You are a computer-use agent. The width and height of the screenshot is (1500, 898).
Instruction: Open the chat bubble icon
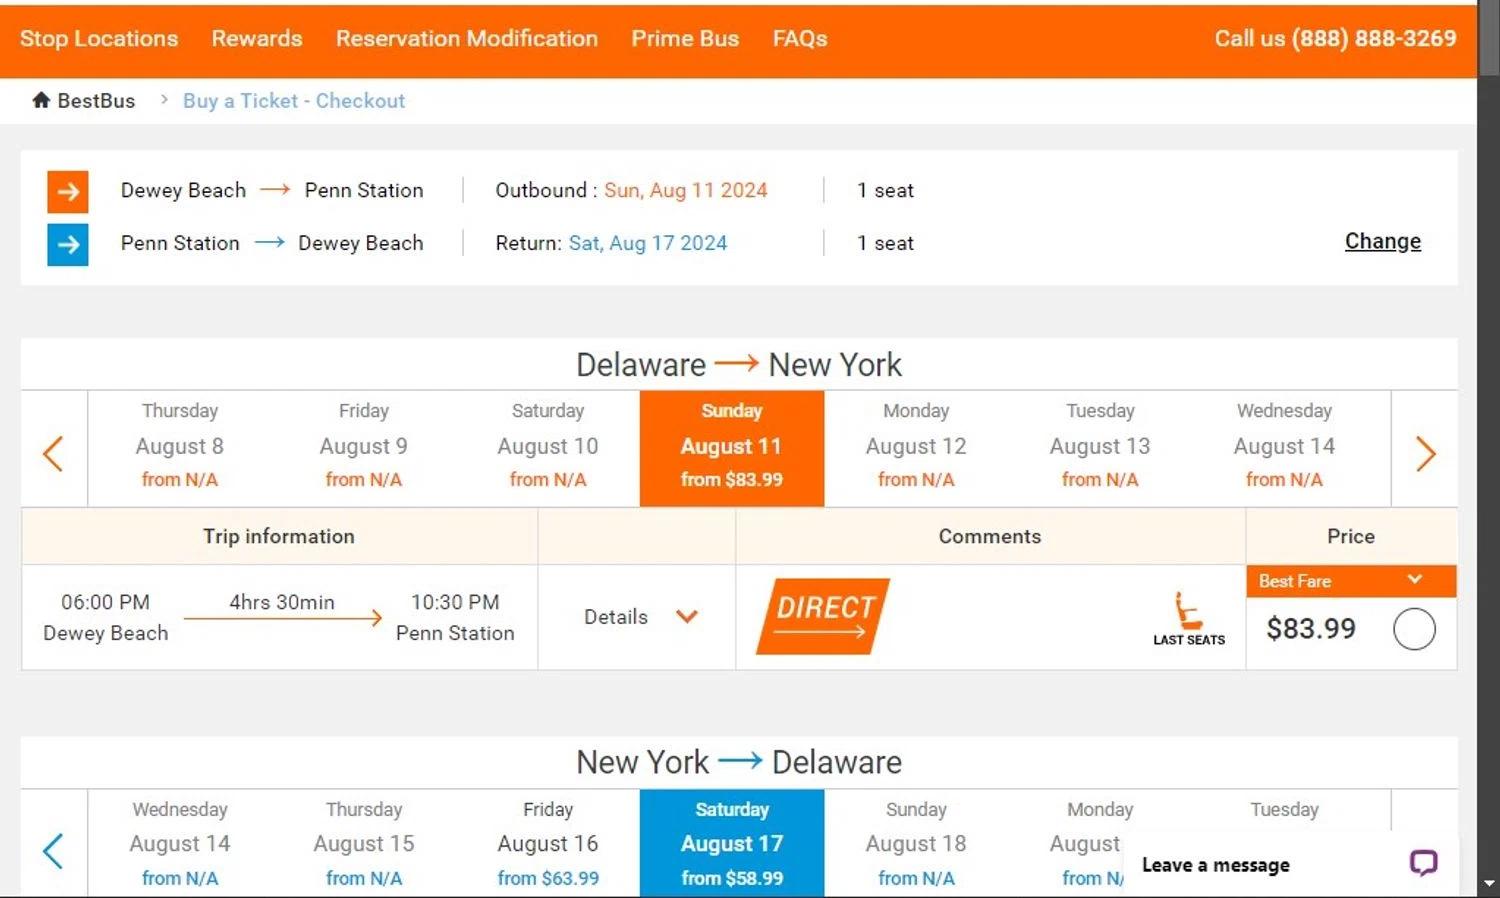(x=1423, y=863)
